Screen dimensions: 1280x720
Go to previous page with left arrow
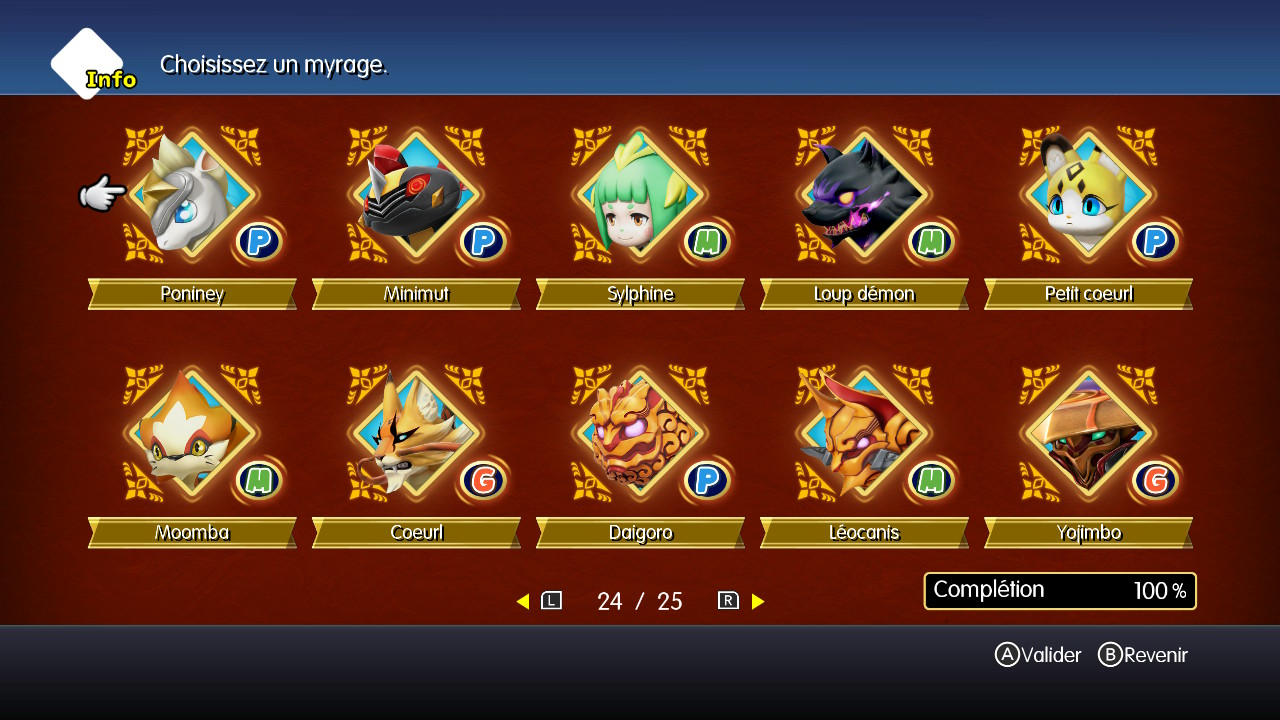point(523,601)
